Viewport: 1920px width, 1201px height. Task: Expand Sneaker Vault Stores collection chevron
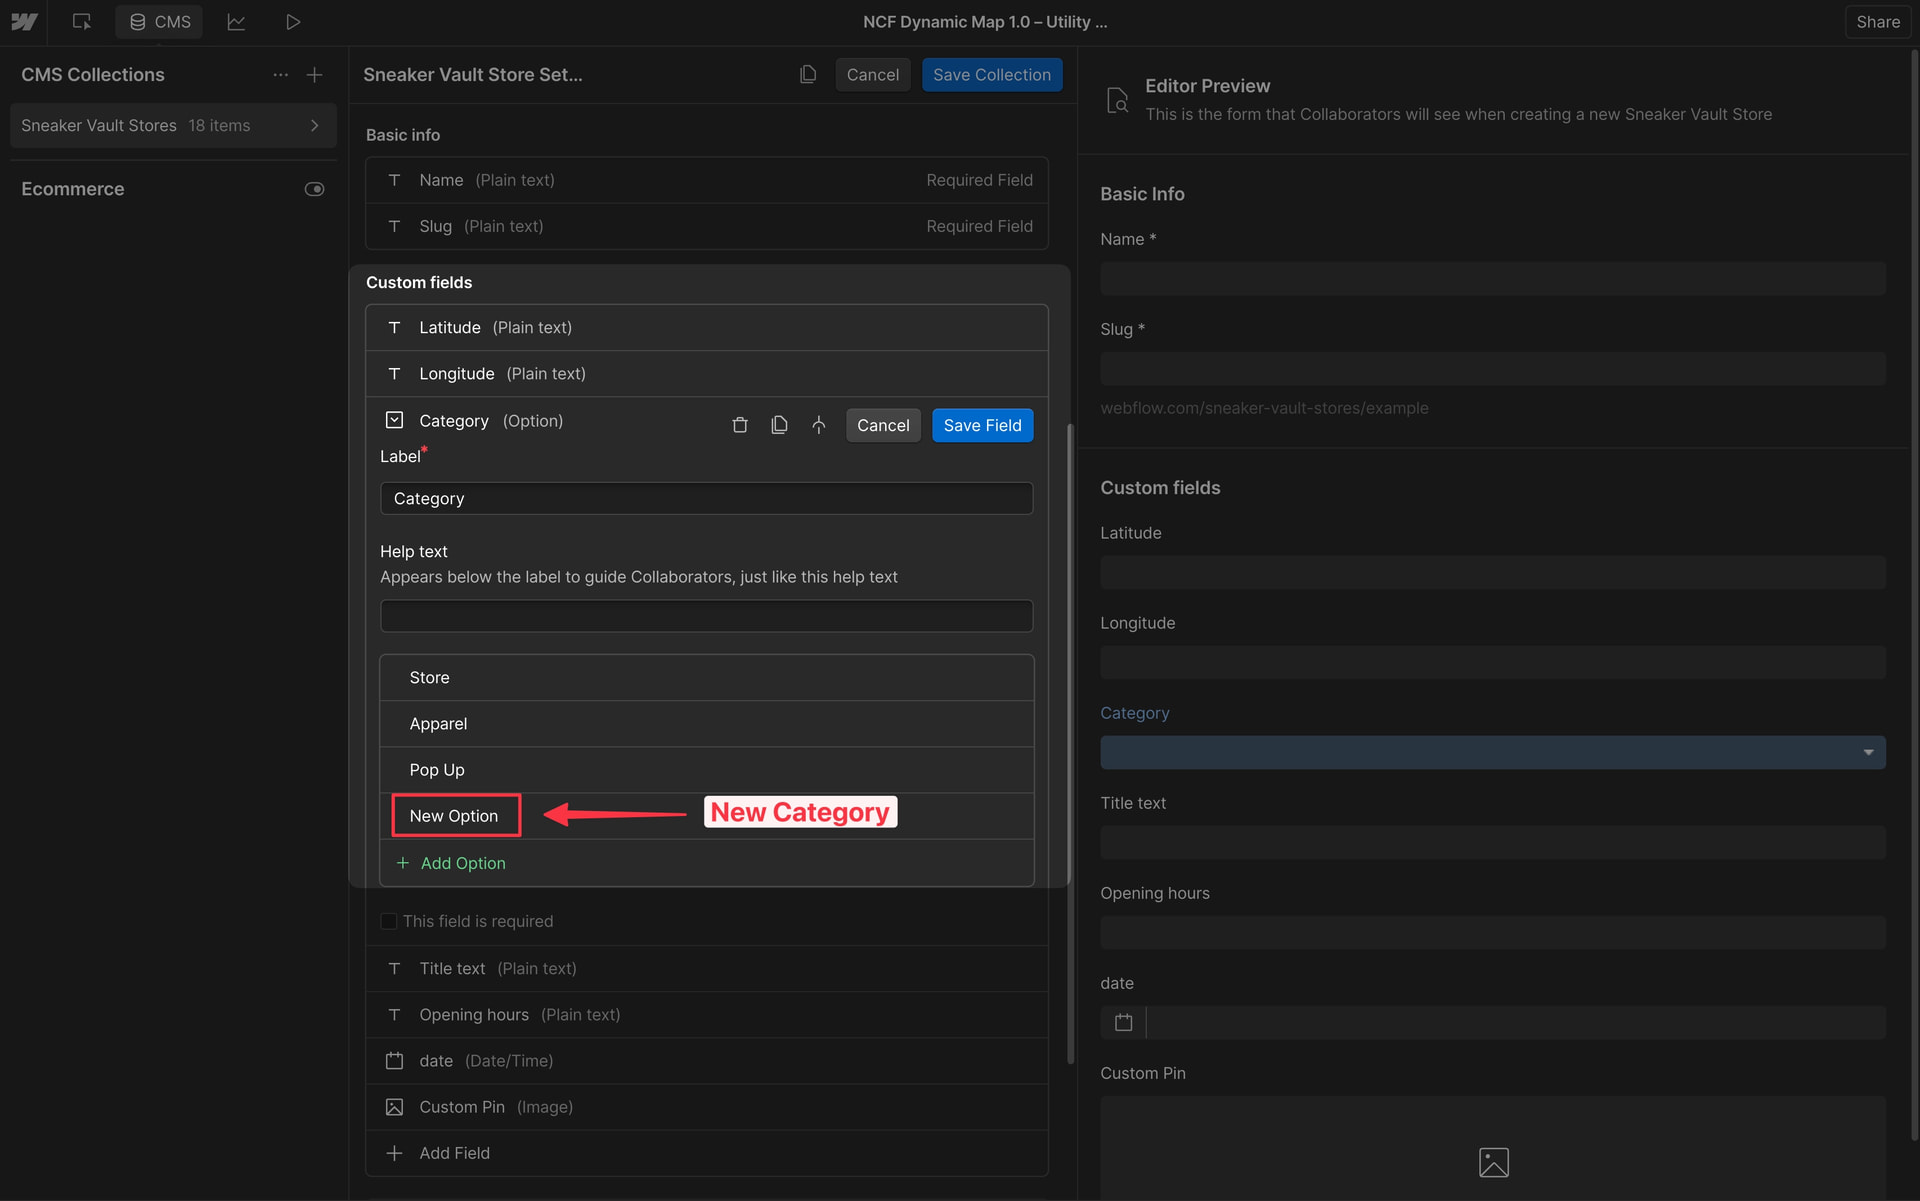point(314,126)
